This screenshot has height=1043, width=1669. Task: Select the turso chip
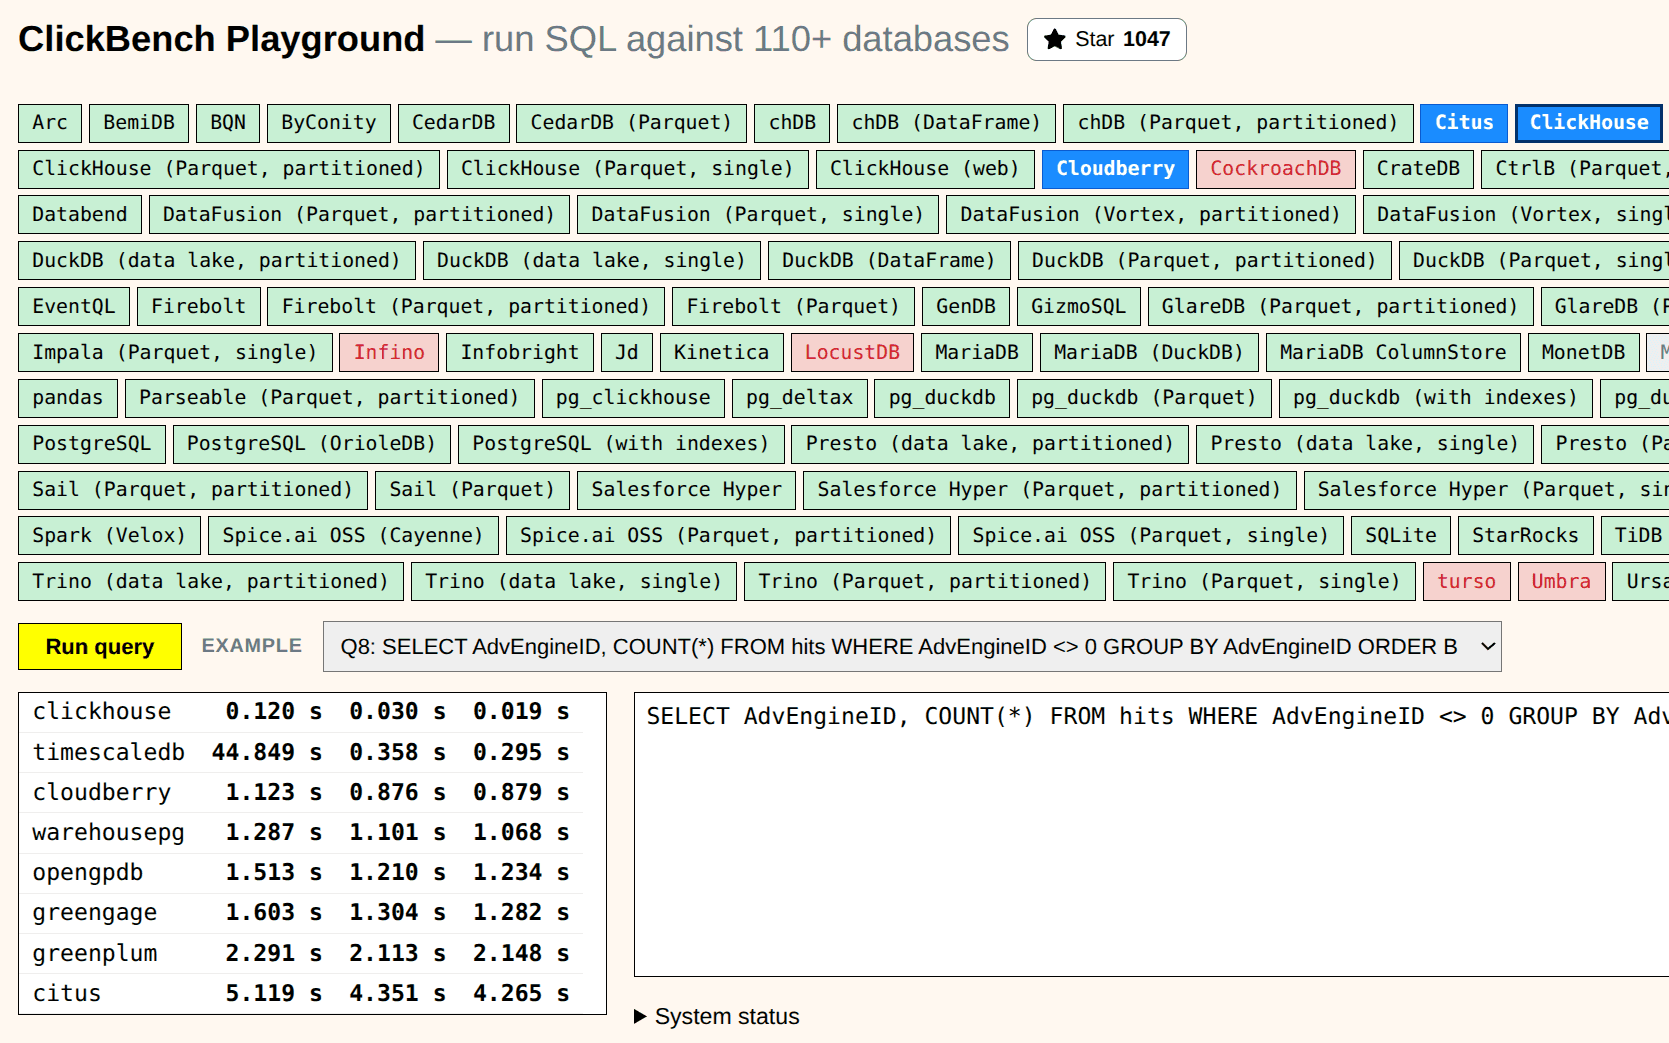click(x=1467, y=581)
